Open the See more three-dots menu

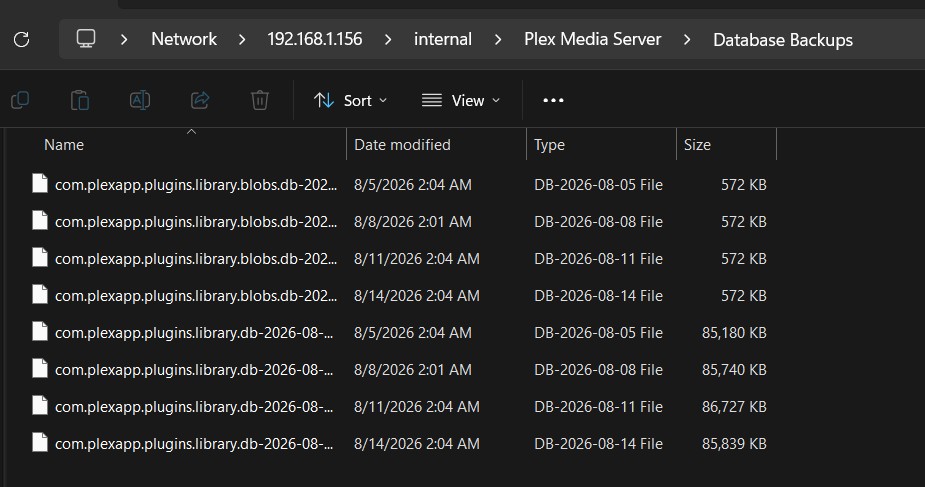coord(553,100)
